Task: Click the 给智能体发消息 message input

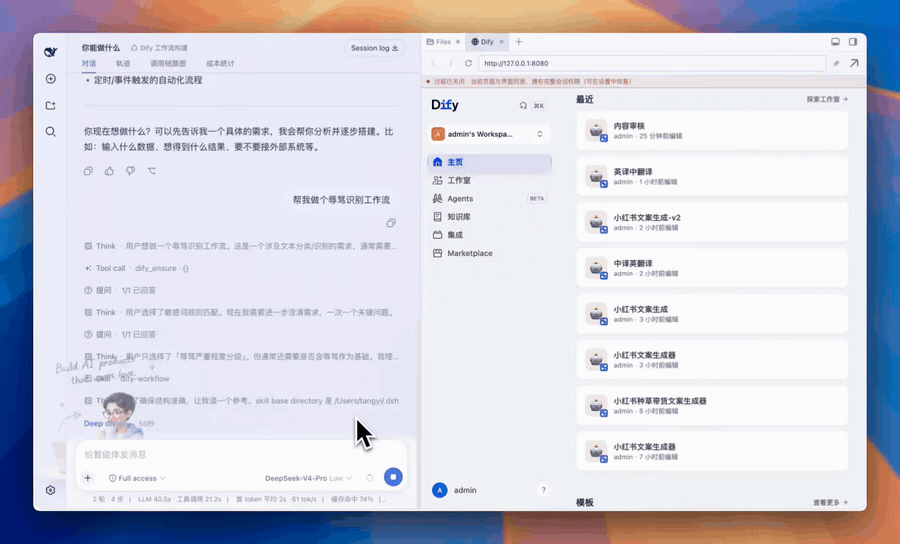Action: (241, 454)
